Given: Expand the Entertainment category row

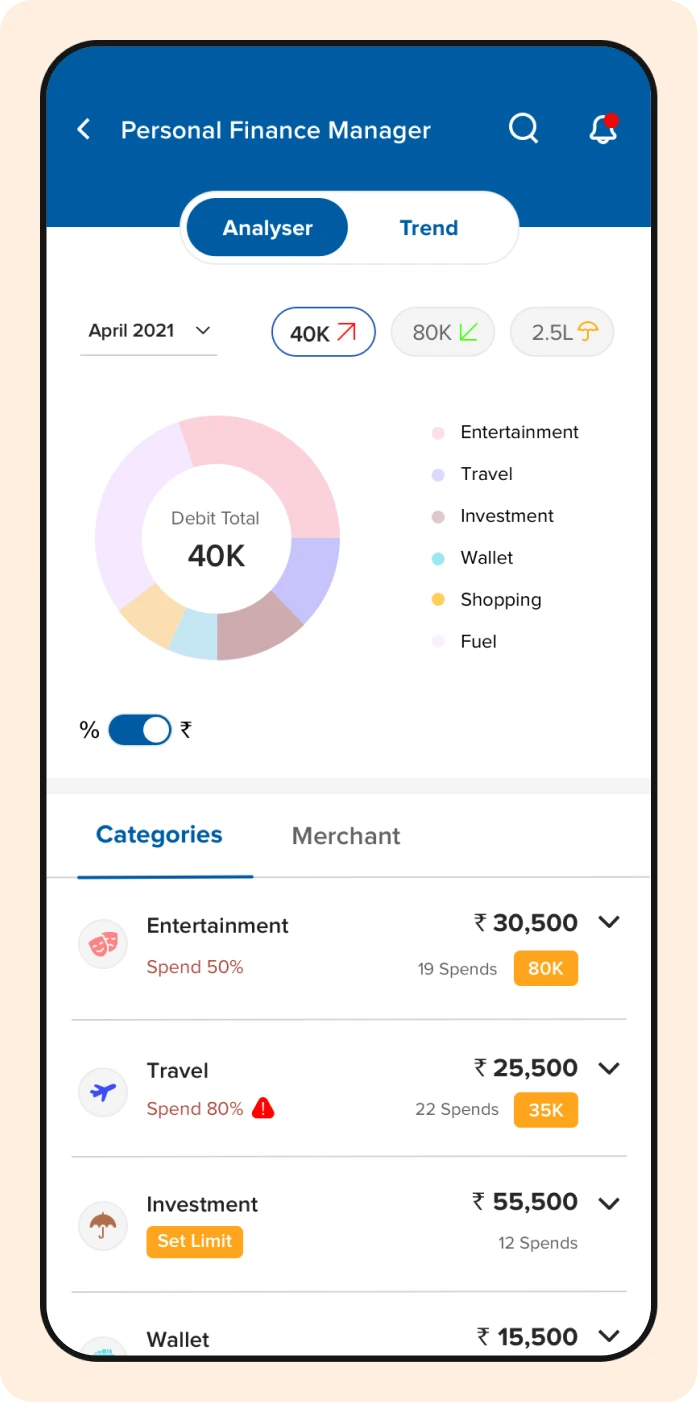Looking at the screenshot, I should (x=609, y=922).
